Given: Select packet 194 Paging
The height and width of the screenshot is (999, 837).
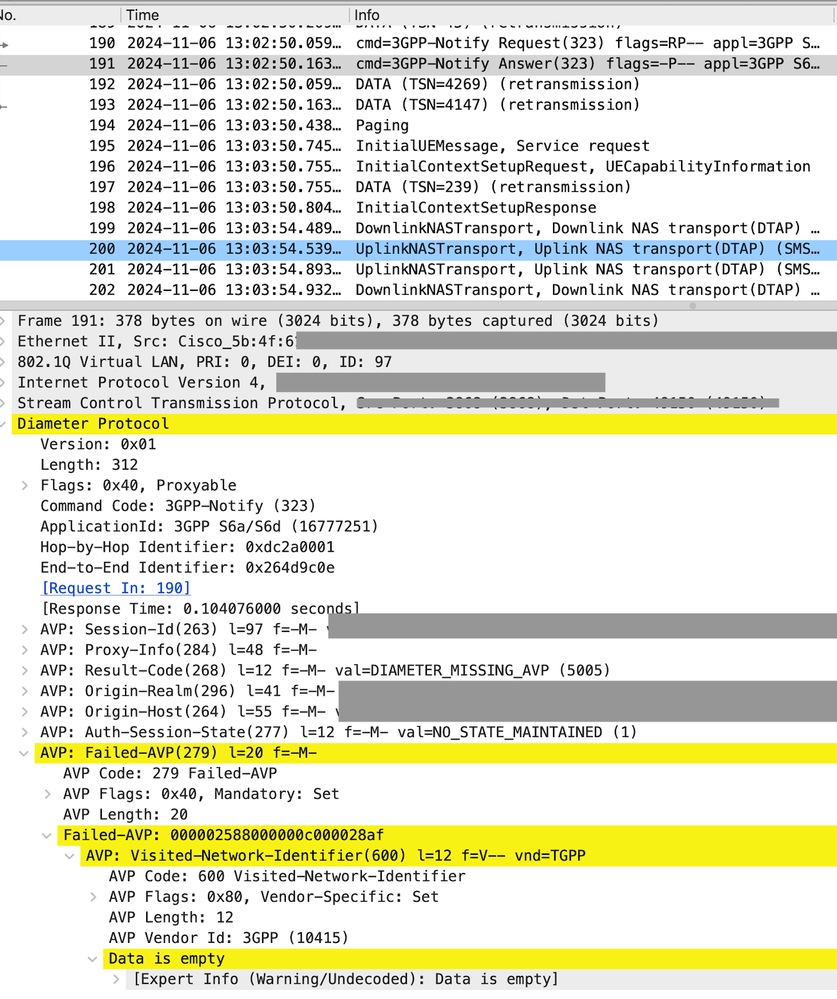Looking at the screenshot, I should (x=418, y=126).
